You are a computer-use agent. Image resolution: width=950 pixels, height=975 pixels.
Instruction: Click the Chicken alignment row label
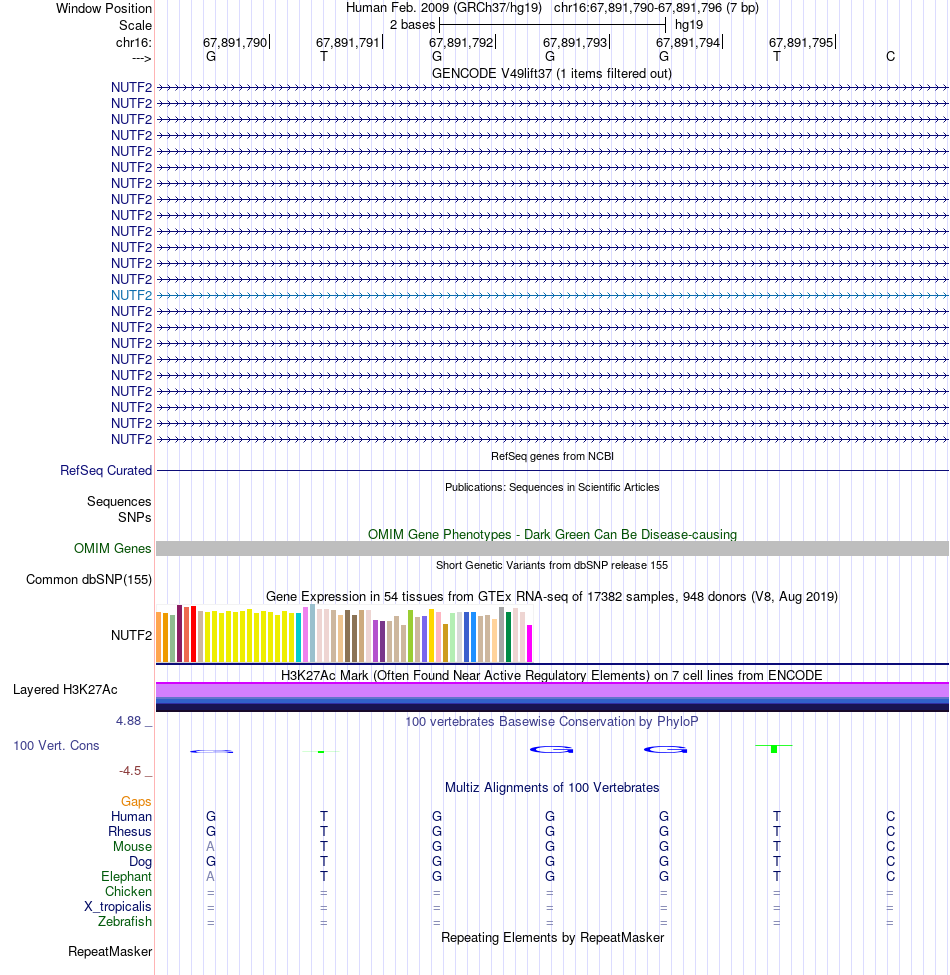(129, 892)
